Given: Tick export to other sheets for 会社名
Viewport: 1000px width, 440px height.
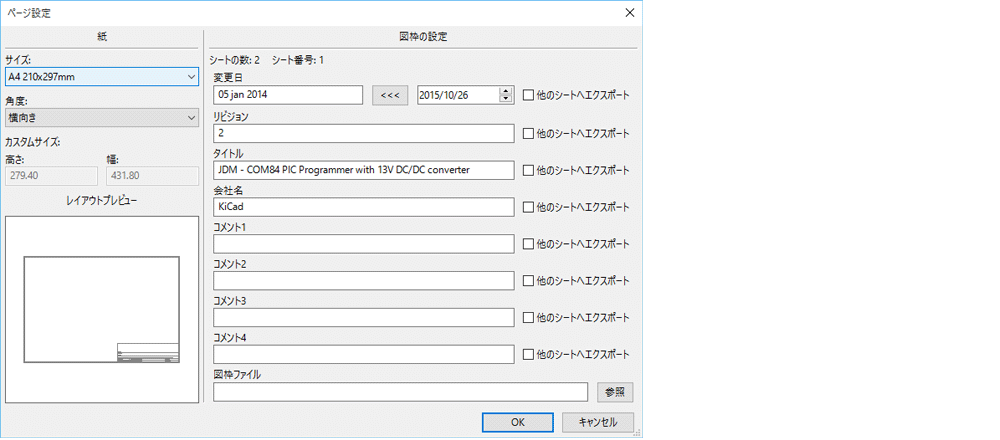Looking at the screenshot, I should click(x=529, y=207).
